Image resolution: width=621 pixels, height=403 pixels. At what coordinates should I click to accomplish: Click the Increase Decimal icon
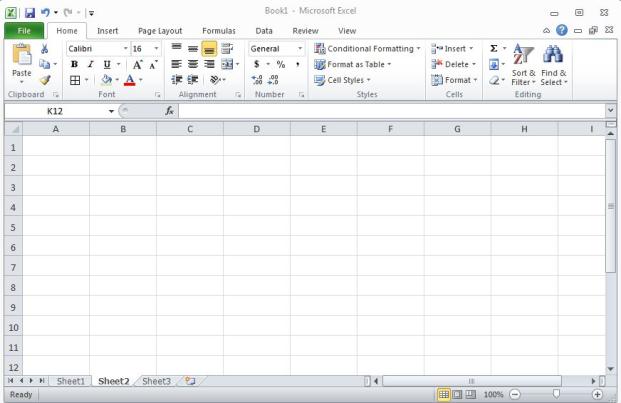click(x=256, y=81)
